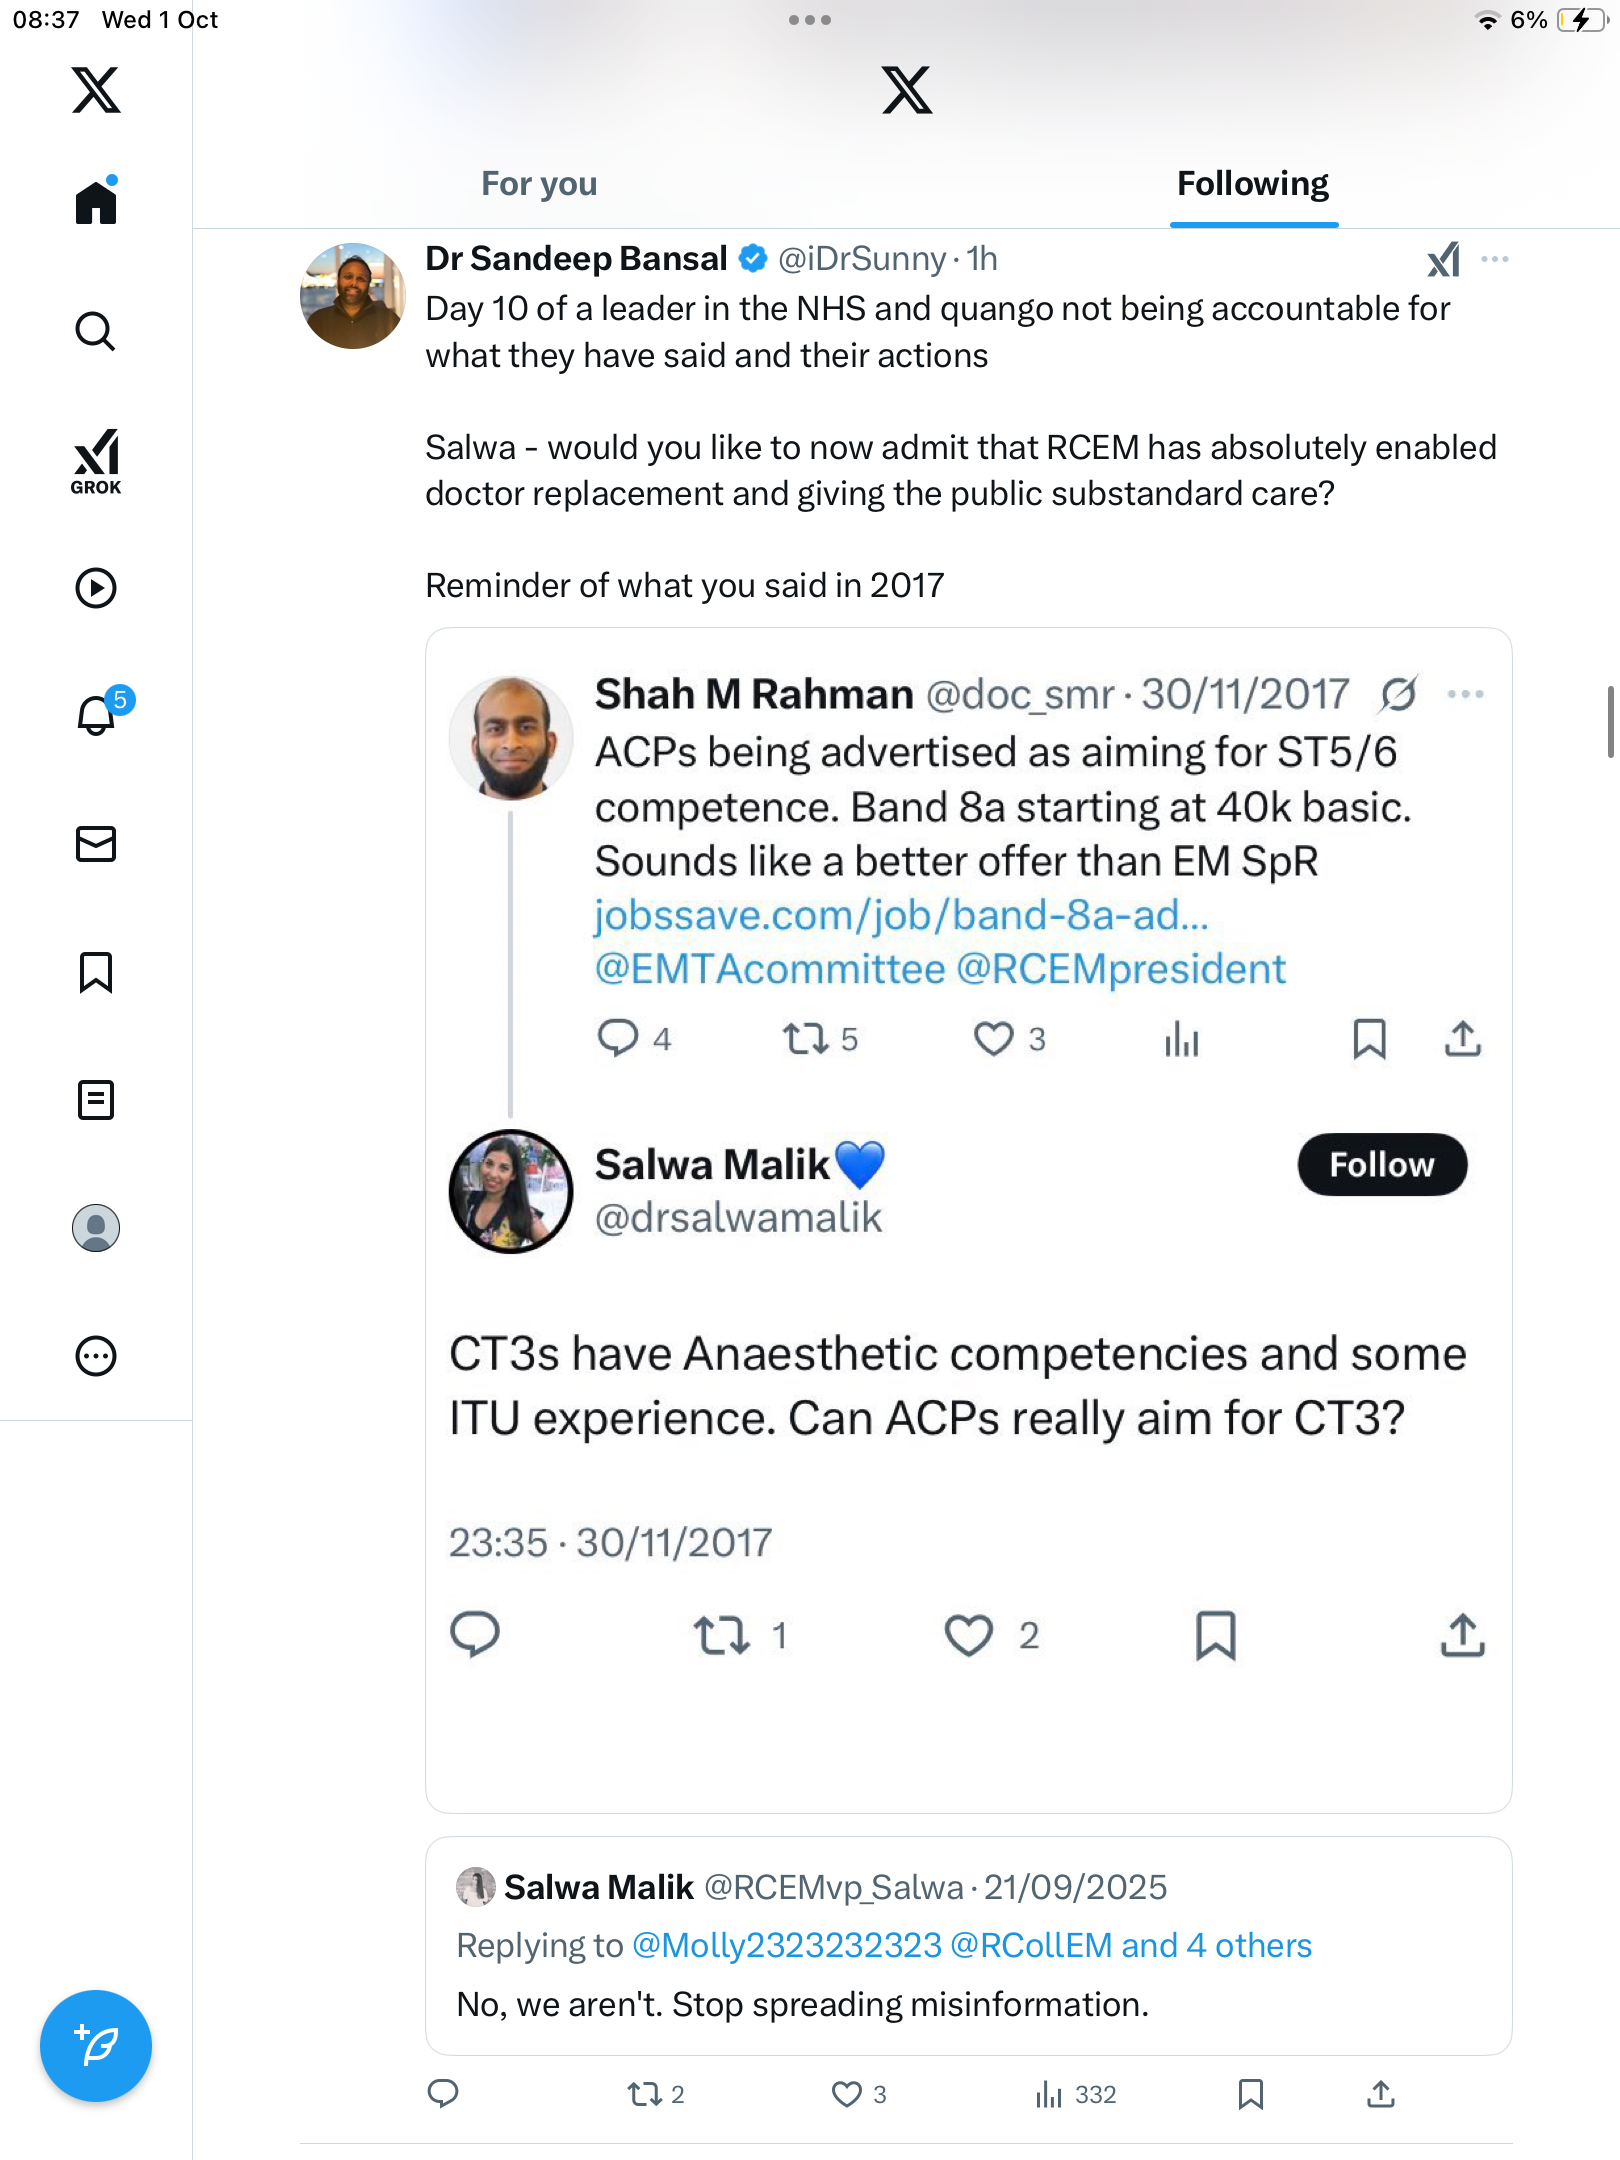Switch to the For you tab

pyautogui.click(x=539, y=184)
